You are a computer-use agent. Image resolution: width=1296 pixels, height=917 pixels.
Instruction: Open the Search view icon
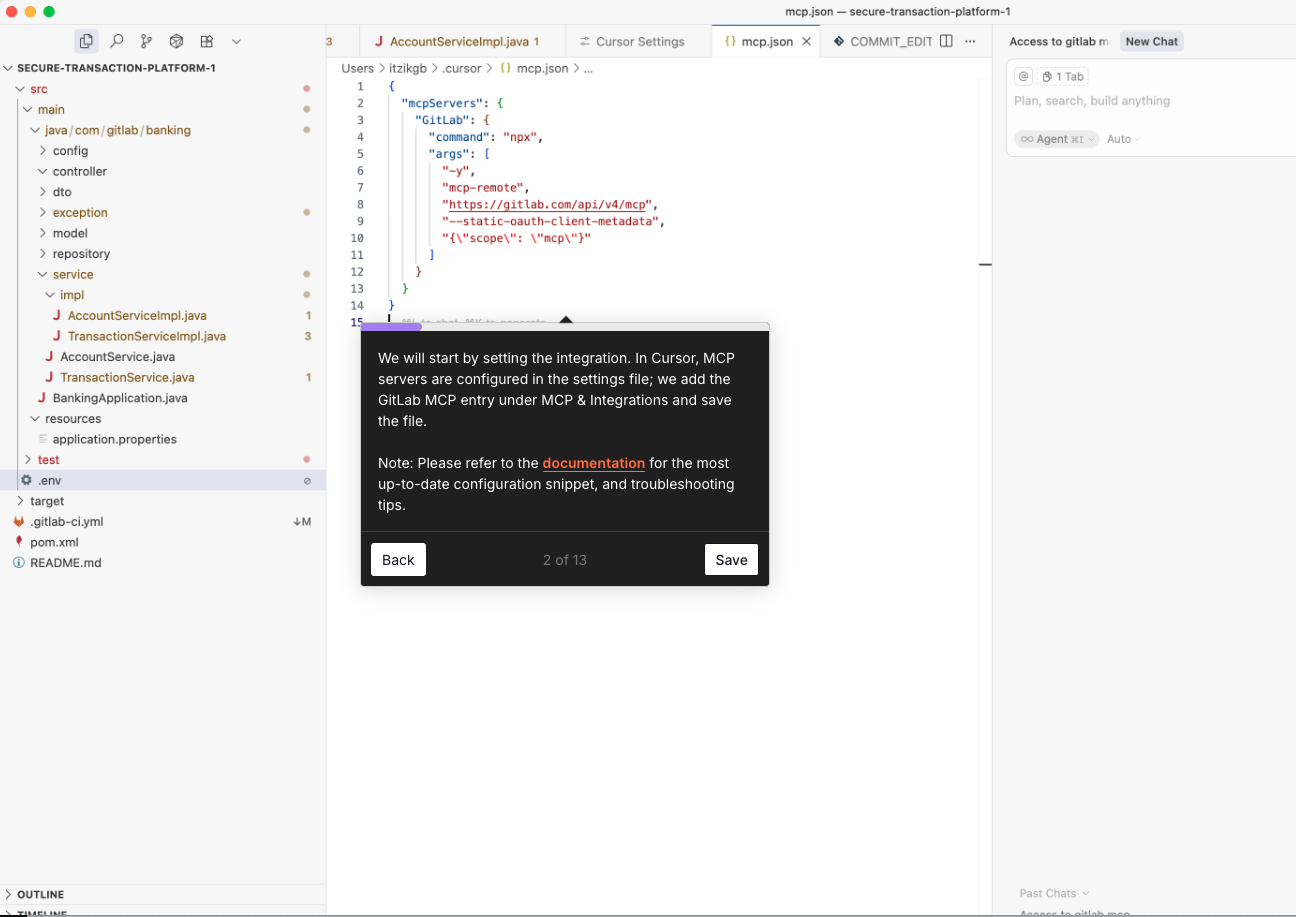pyautogui.click(x=117, y=41)
